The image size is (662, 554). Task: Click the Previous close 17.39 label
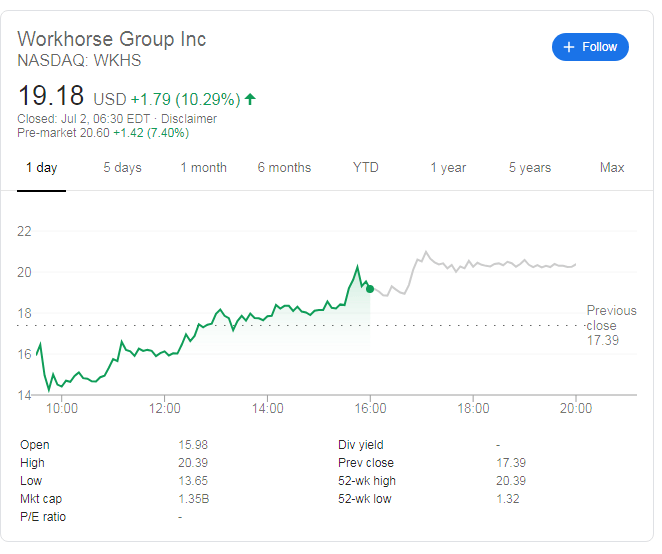click(611, 326)
